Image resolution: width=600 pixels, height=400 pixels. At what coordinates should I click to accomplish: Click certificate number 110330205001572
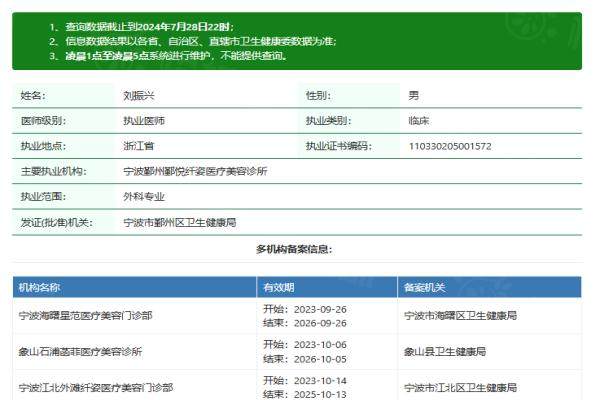[x=450, y=146]
